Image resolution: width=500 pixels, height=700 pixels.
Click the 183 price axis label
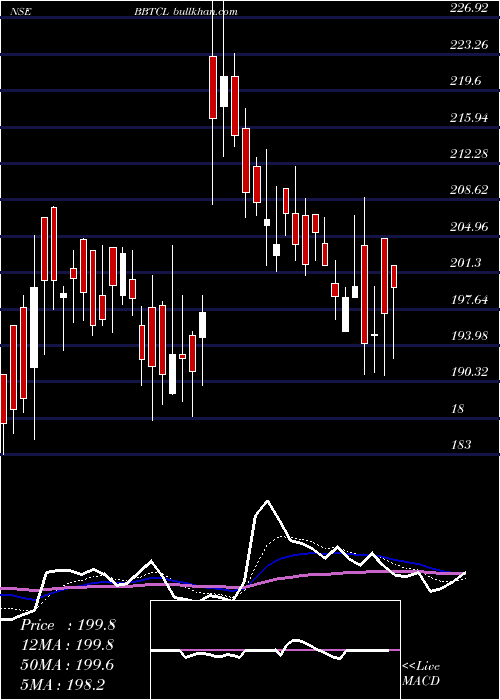pyautogui.click(x=461, y=444)
